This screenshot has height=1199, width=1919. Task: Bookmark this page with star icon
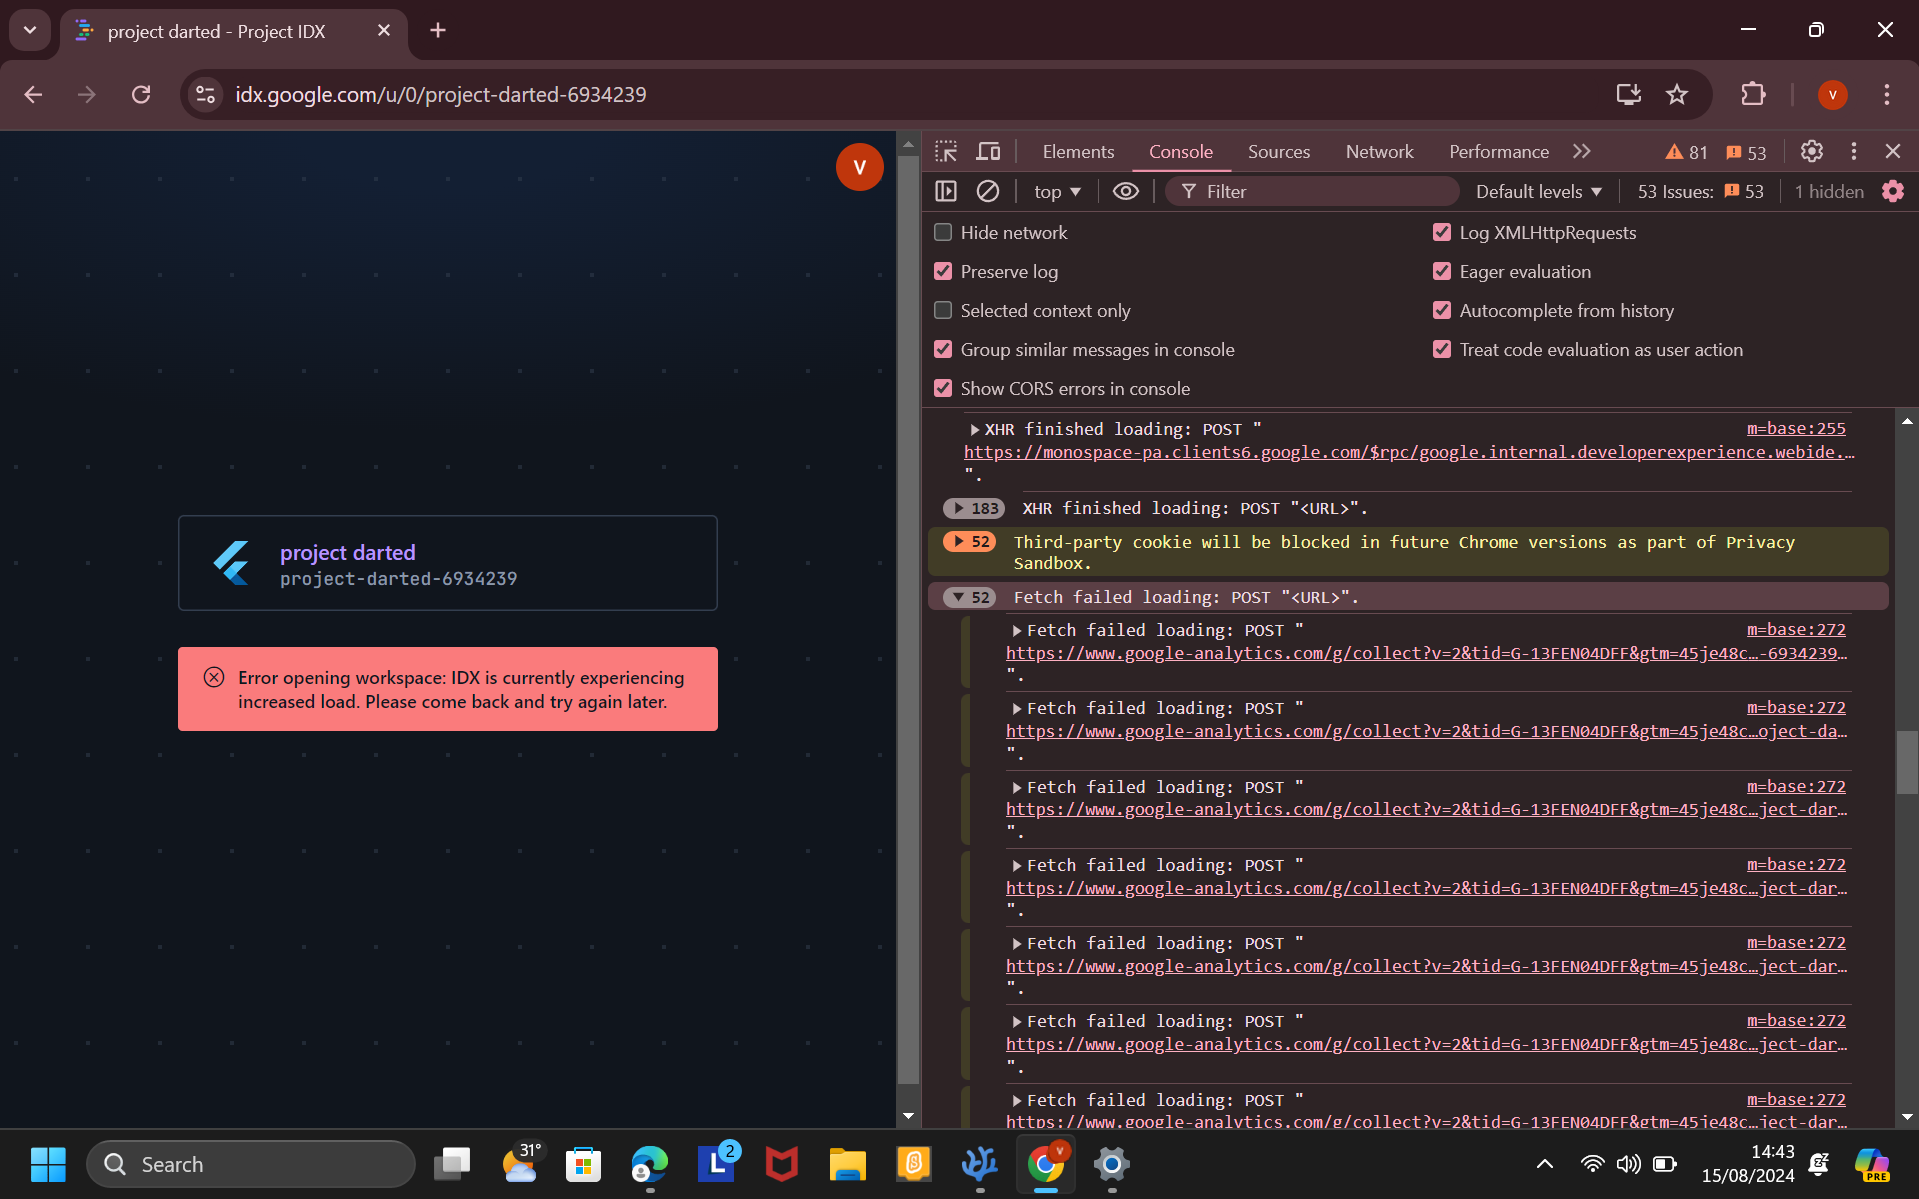tap(1677, 94)
